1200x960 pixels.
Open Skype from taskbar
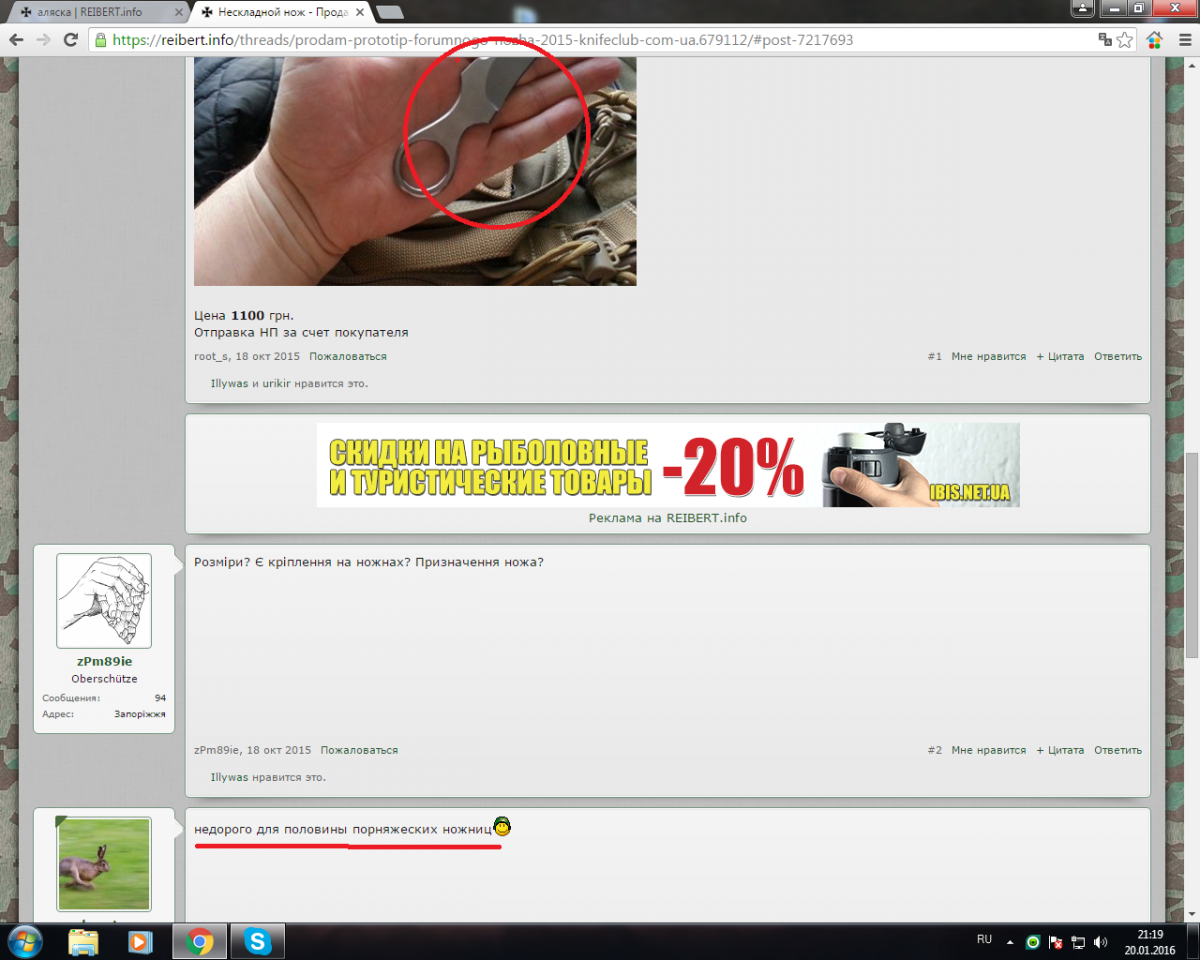258,941
